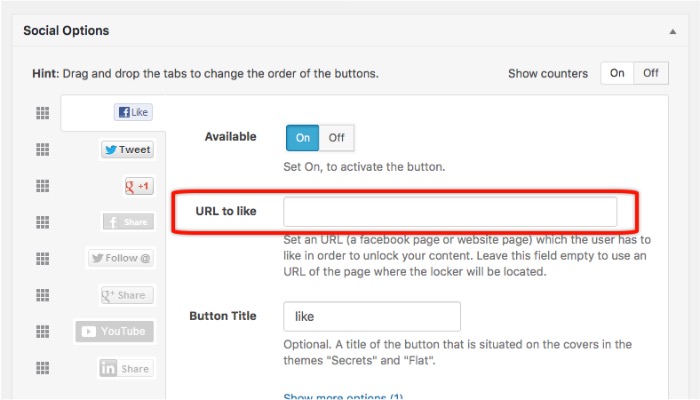This screenshot has height=400, width=700.
Task: Select the Google+ Share button tab
Action: point(125,295)
